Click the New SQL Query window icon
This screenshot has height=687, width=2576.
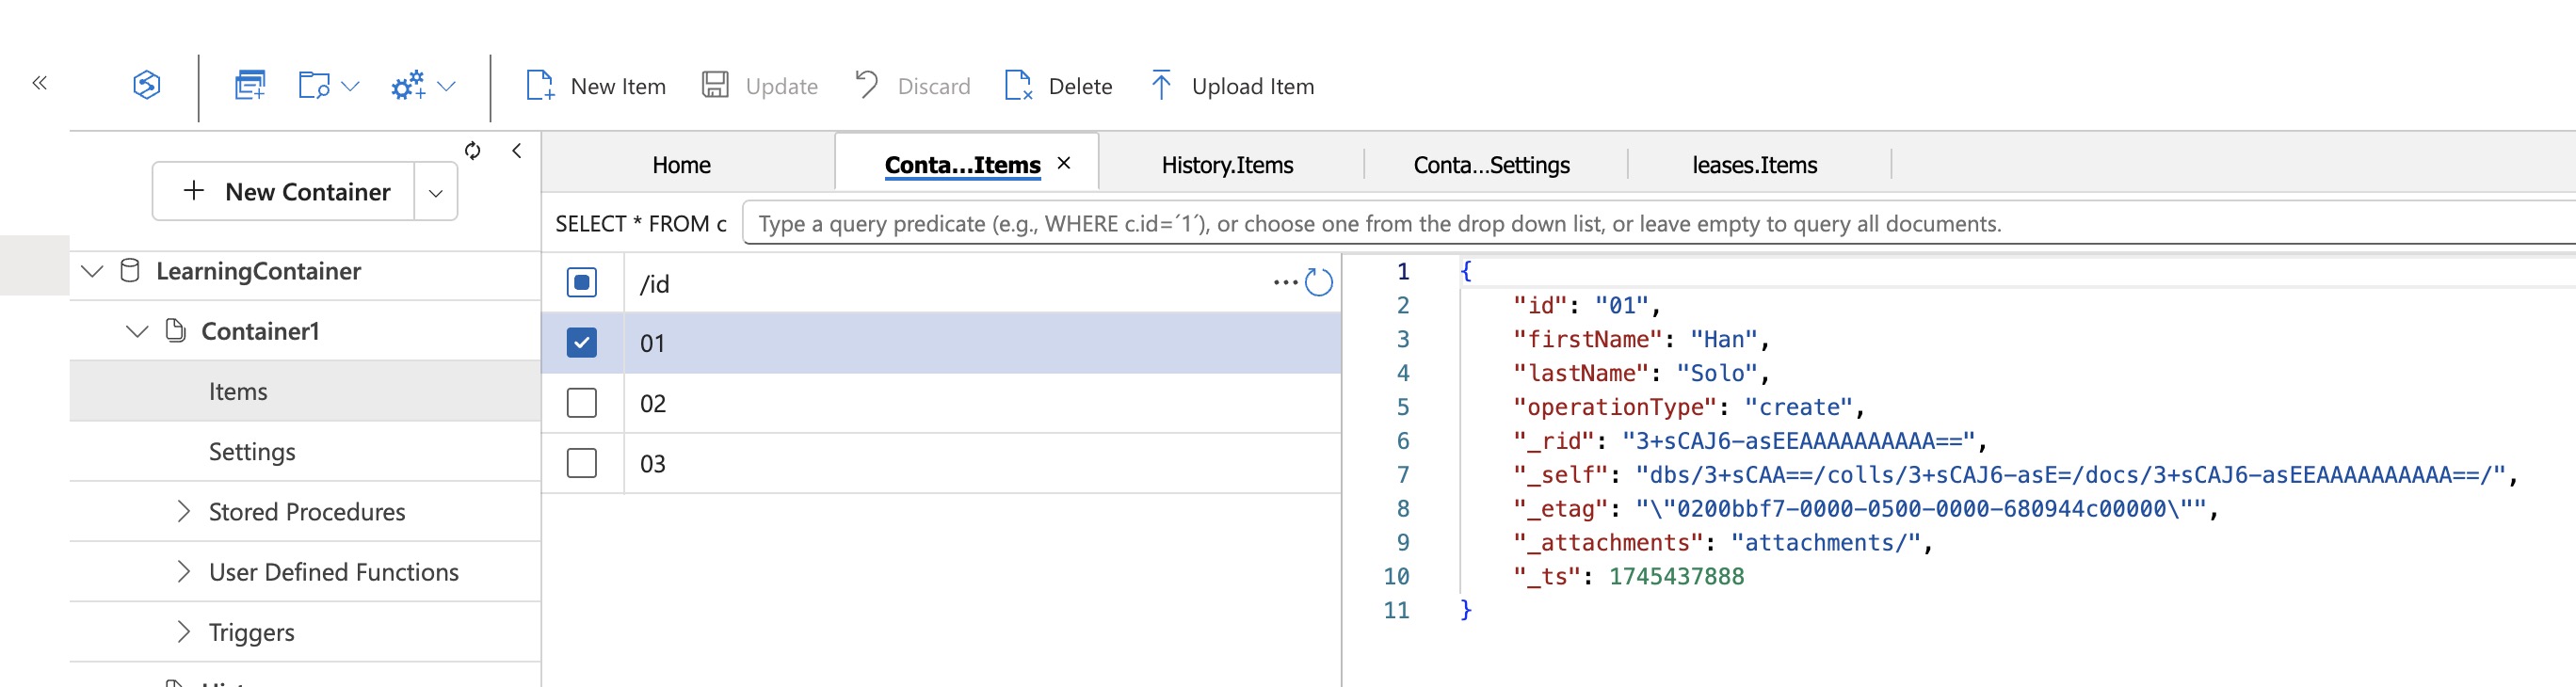(x=250, y=85)
